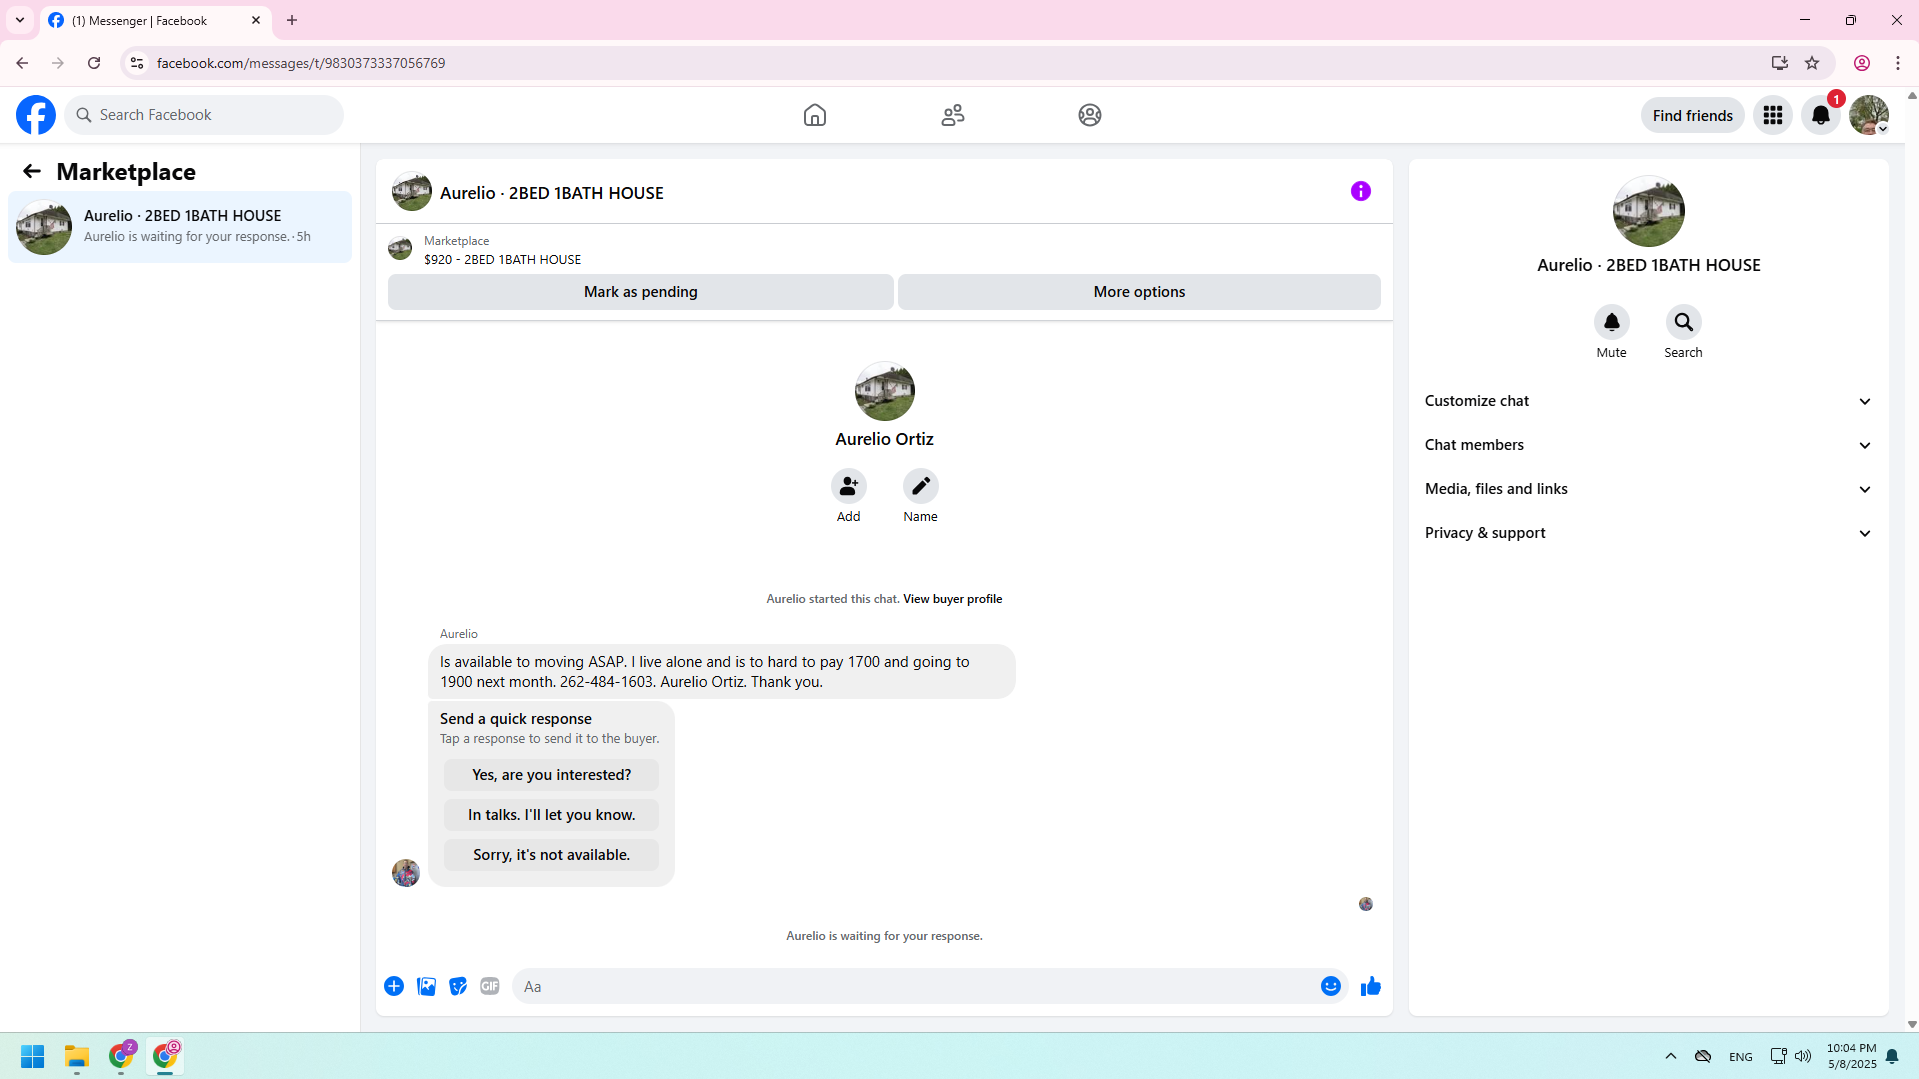1919x1079 pixels.
Task: Expand Chat members section
Action: pos(1649,445)
